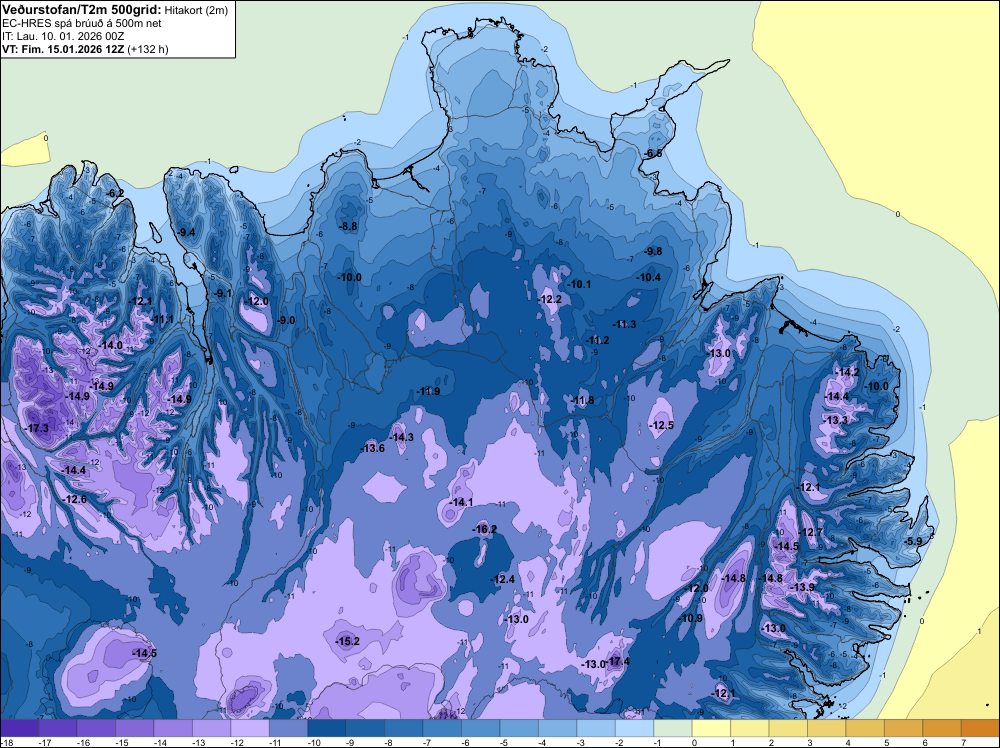Click the -9.4 temperature label
1000x748 pixels.
186,232
